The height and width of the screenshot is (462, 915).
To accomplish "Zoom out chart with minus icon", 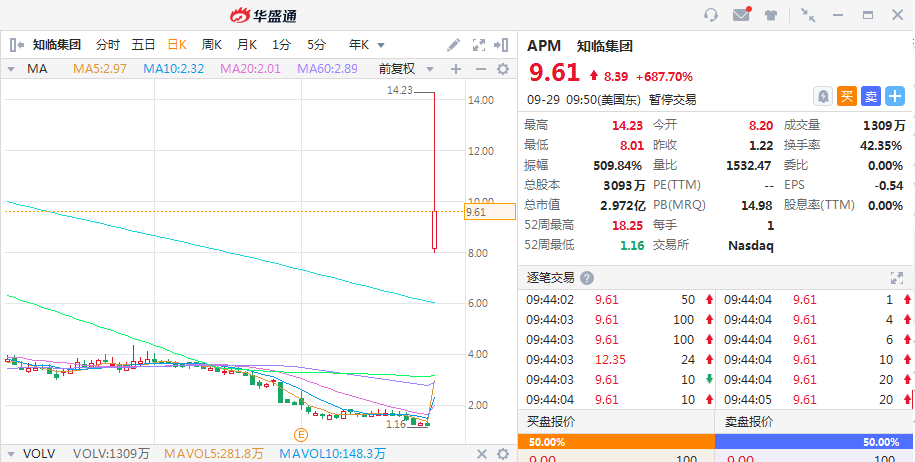I will [x=481, y=69].
